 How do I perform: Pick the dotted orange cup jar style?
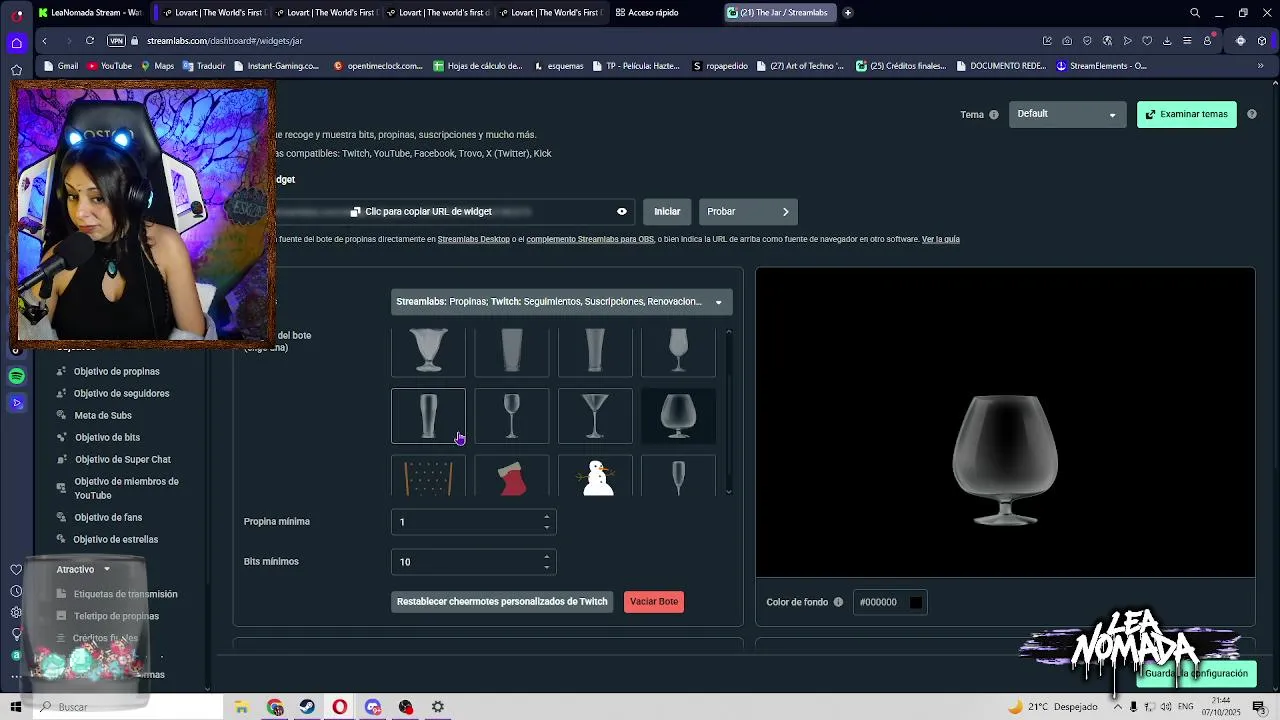428,477
